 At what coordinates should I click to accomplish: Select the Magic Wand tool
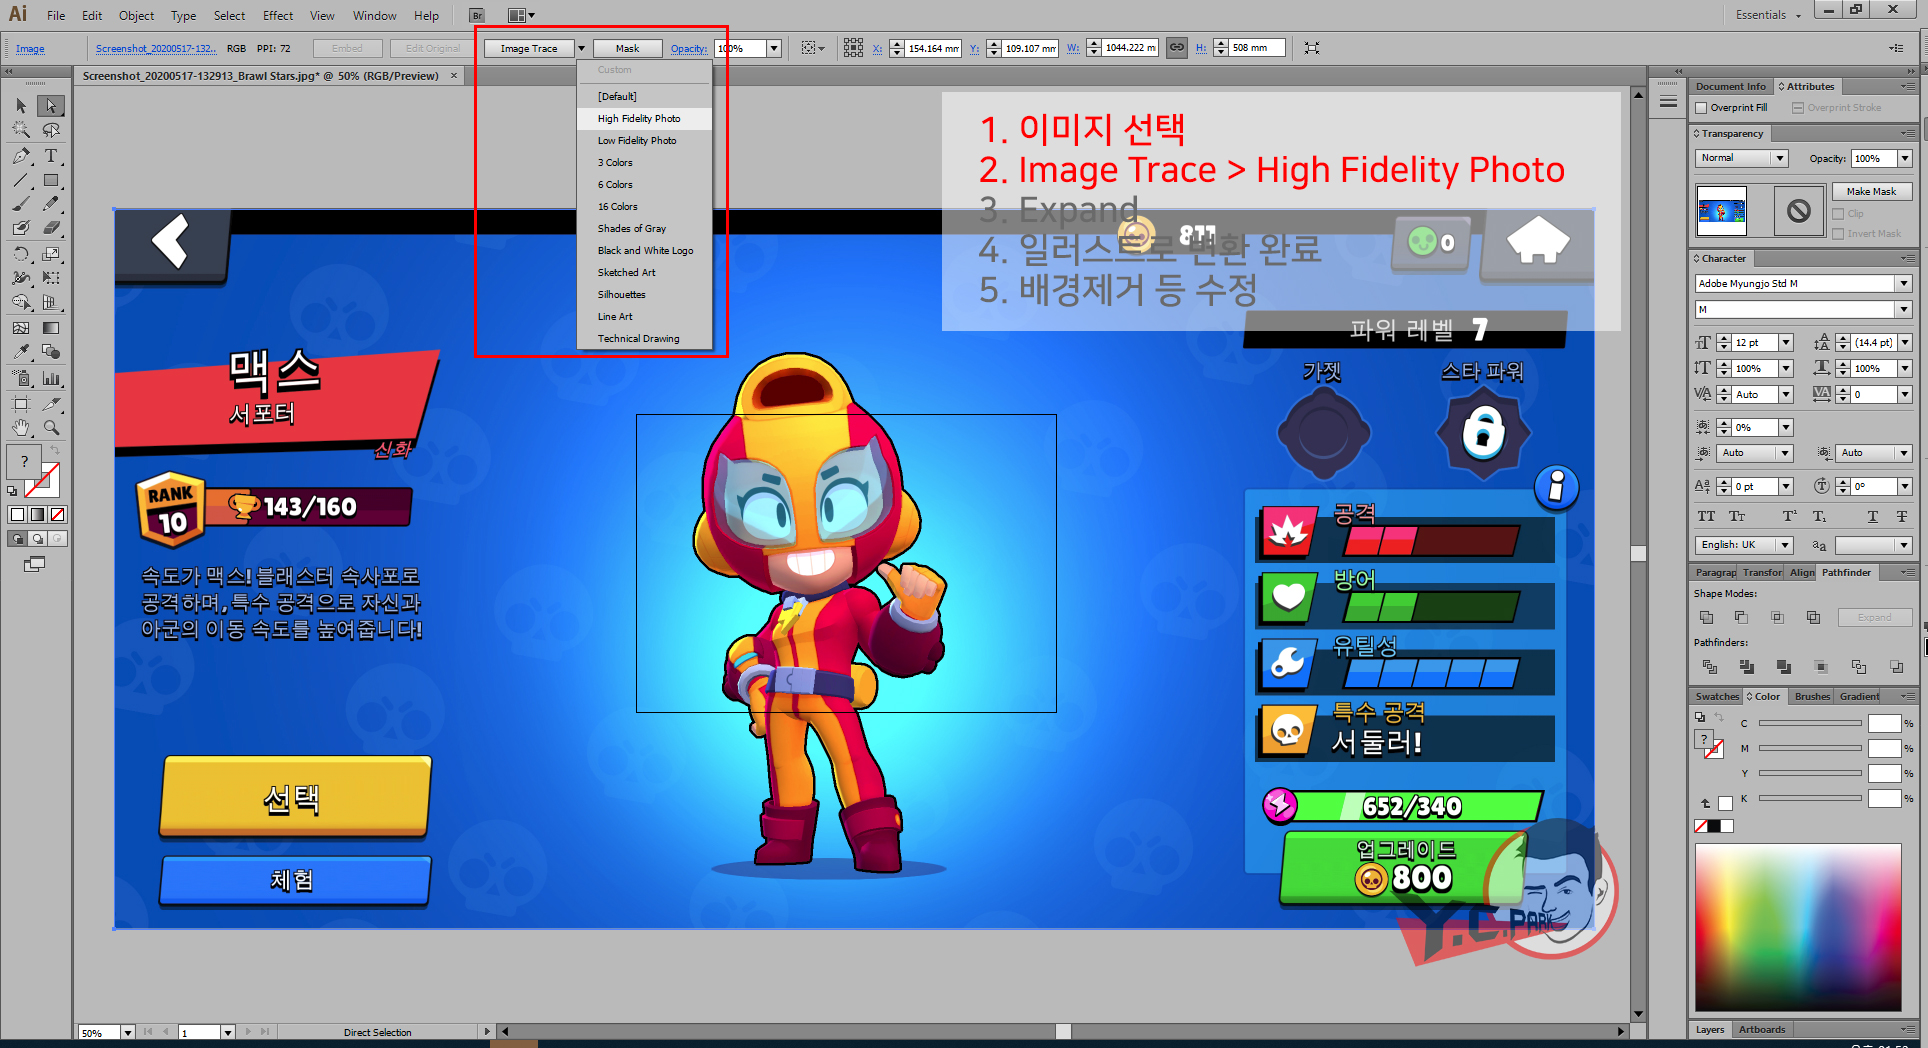click(x=21, y=130)
